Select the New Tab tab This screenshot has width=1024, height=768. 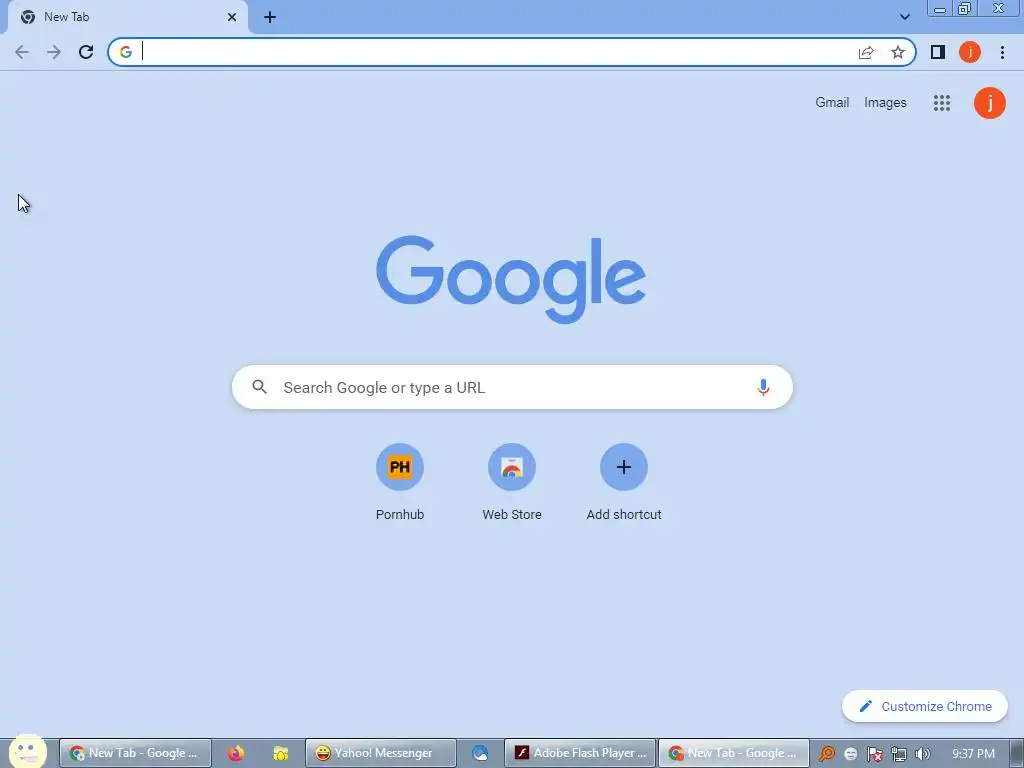pyautogui.click(x=127, y=17)
